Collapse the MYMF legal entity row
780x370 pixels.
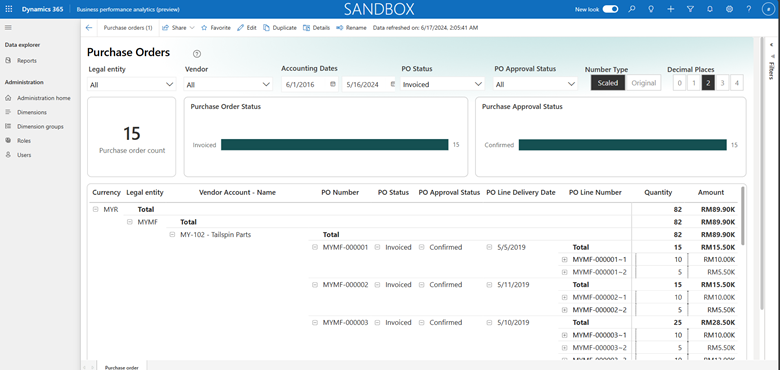coord(130,222)
